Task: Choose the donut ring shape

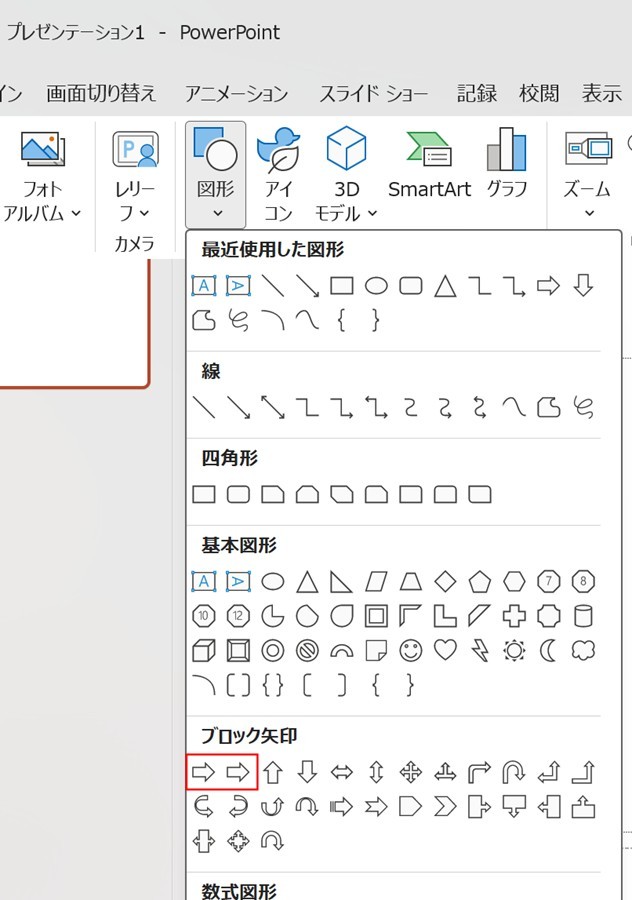Action: pos(273,651)
